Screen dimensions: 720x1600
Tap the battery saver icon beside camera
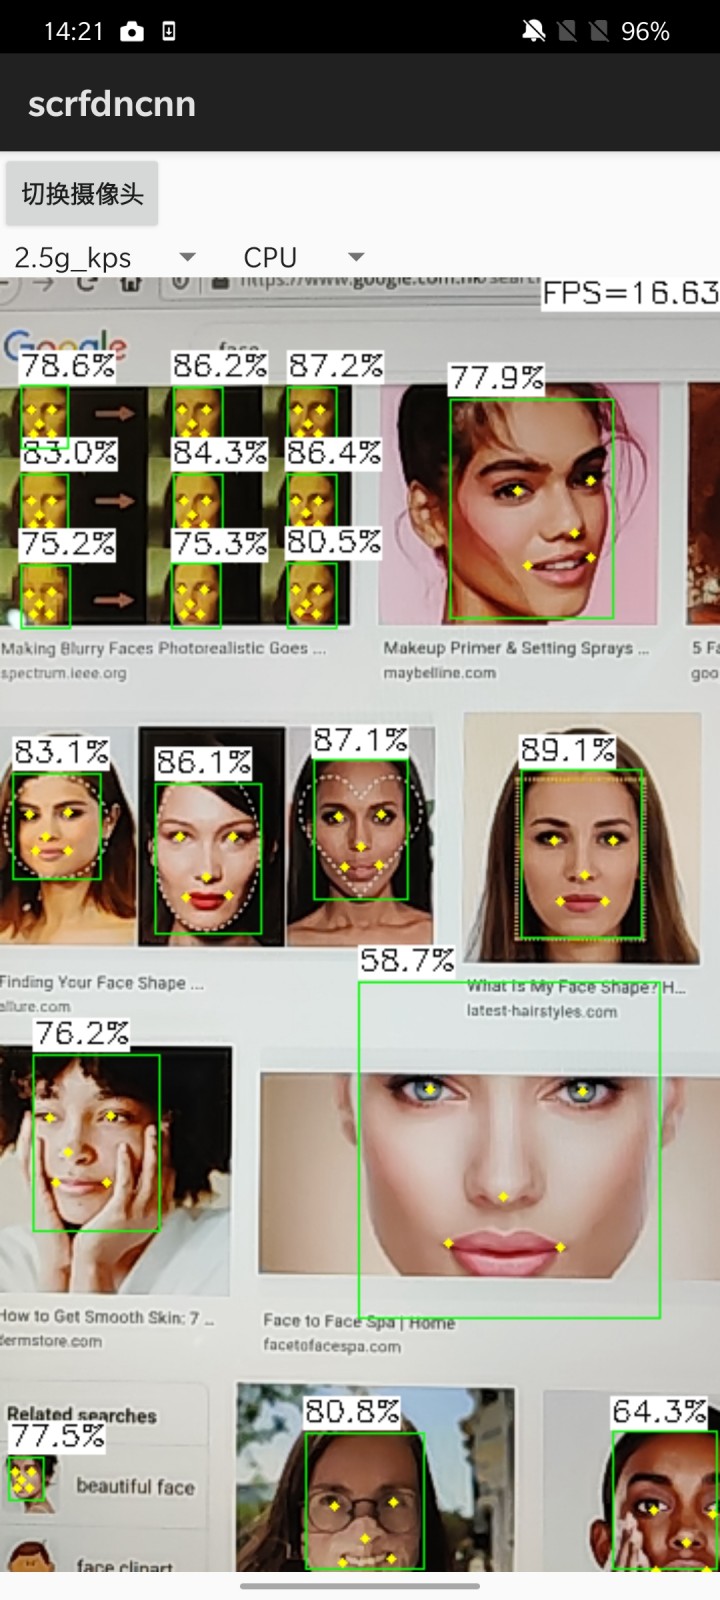pos(169,31)
